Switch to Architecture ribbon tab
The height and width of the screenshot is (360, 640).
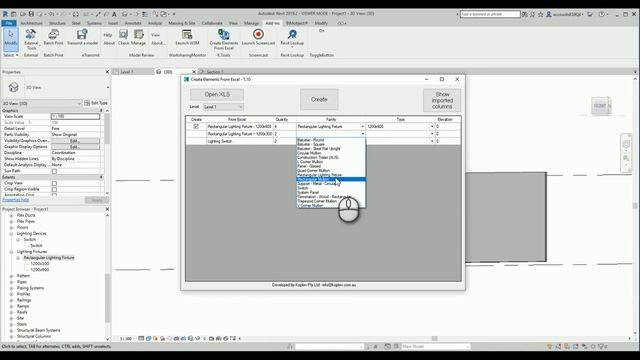[31, 23]
